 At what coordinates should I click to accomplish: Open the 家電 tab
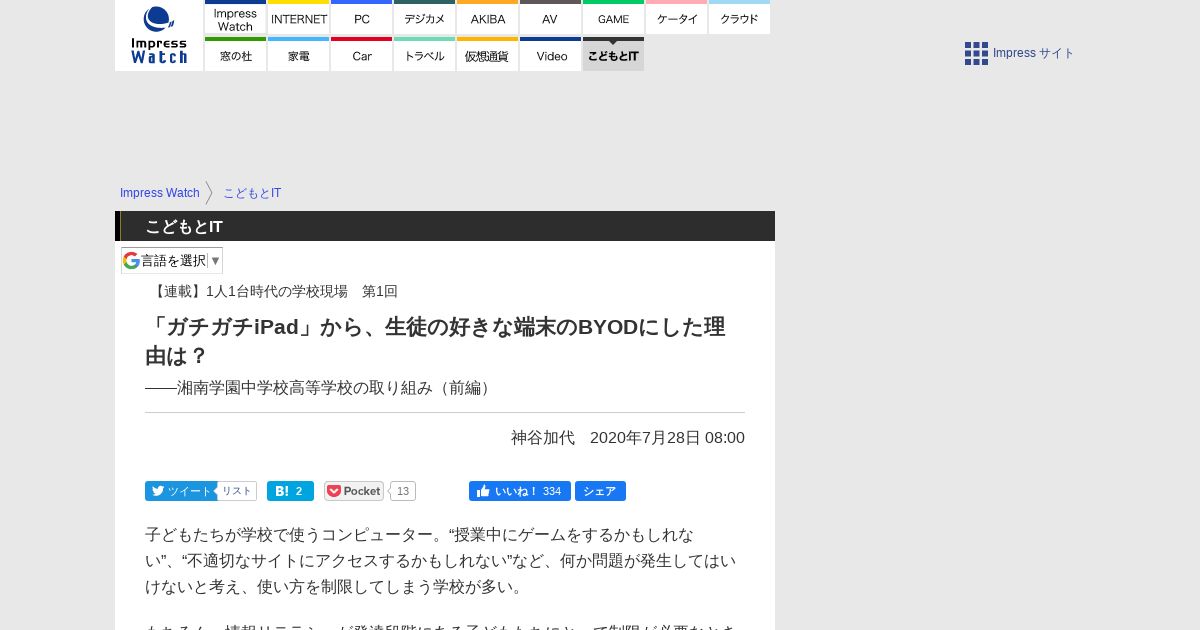[299, 54]
